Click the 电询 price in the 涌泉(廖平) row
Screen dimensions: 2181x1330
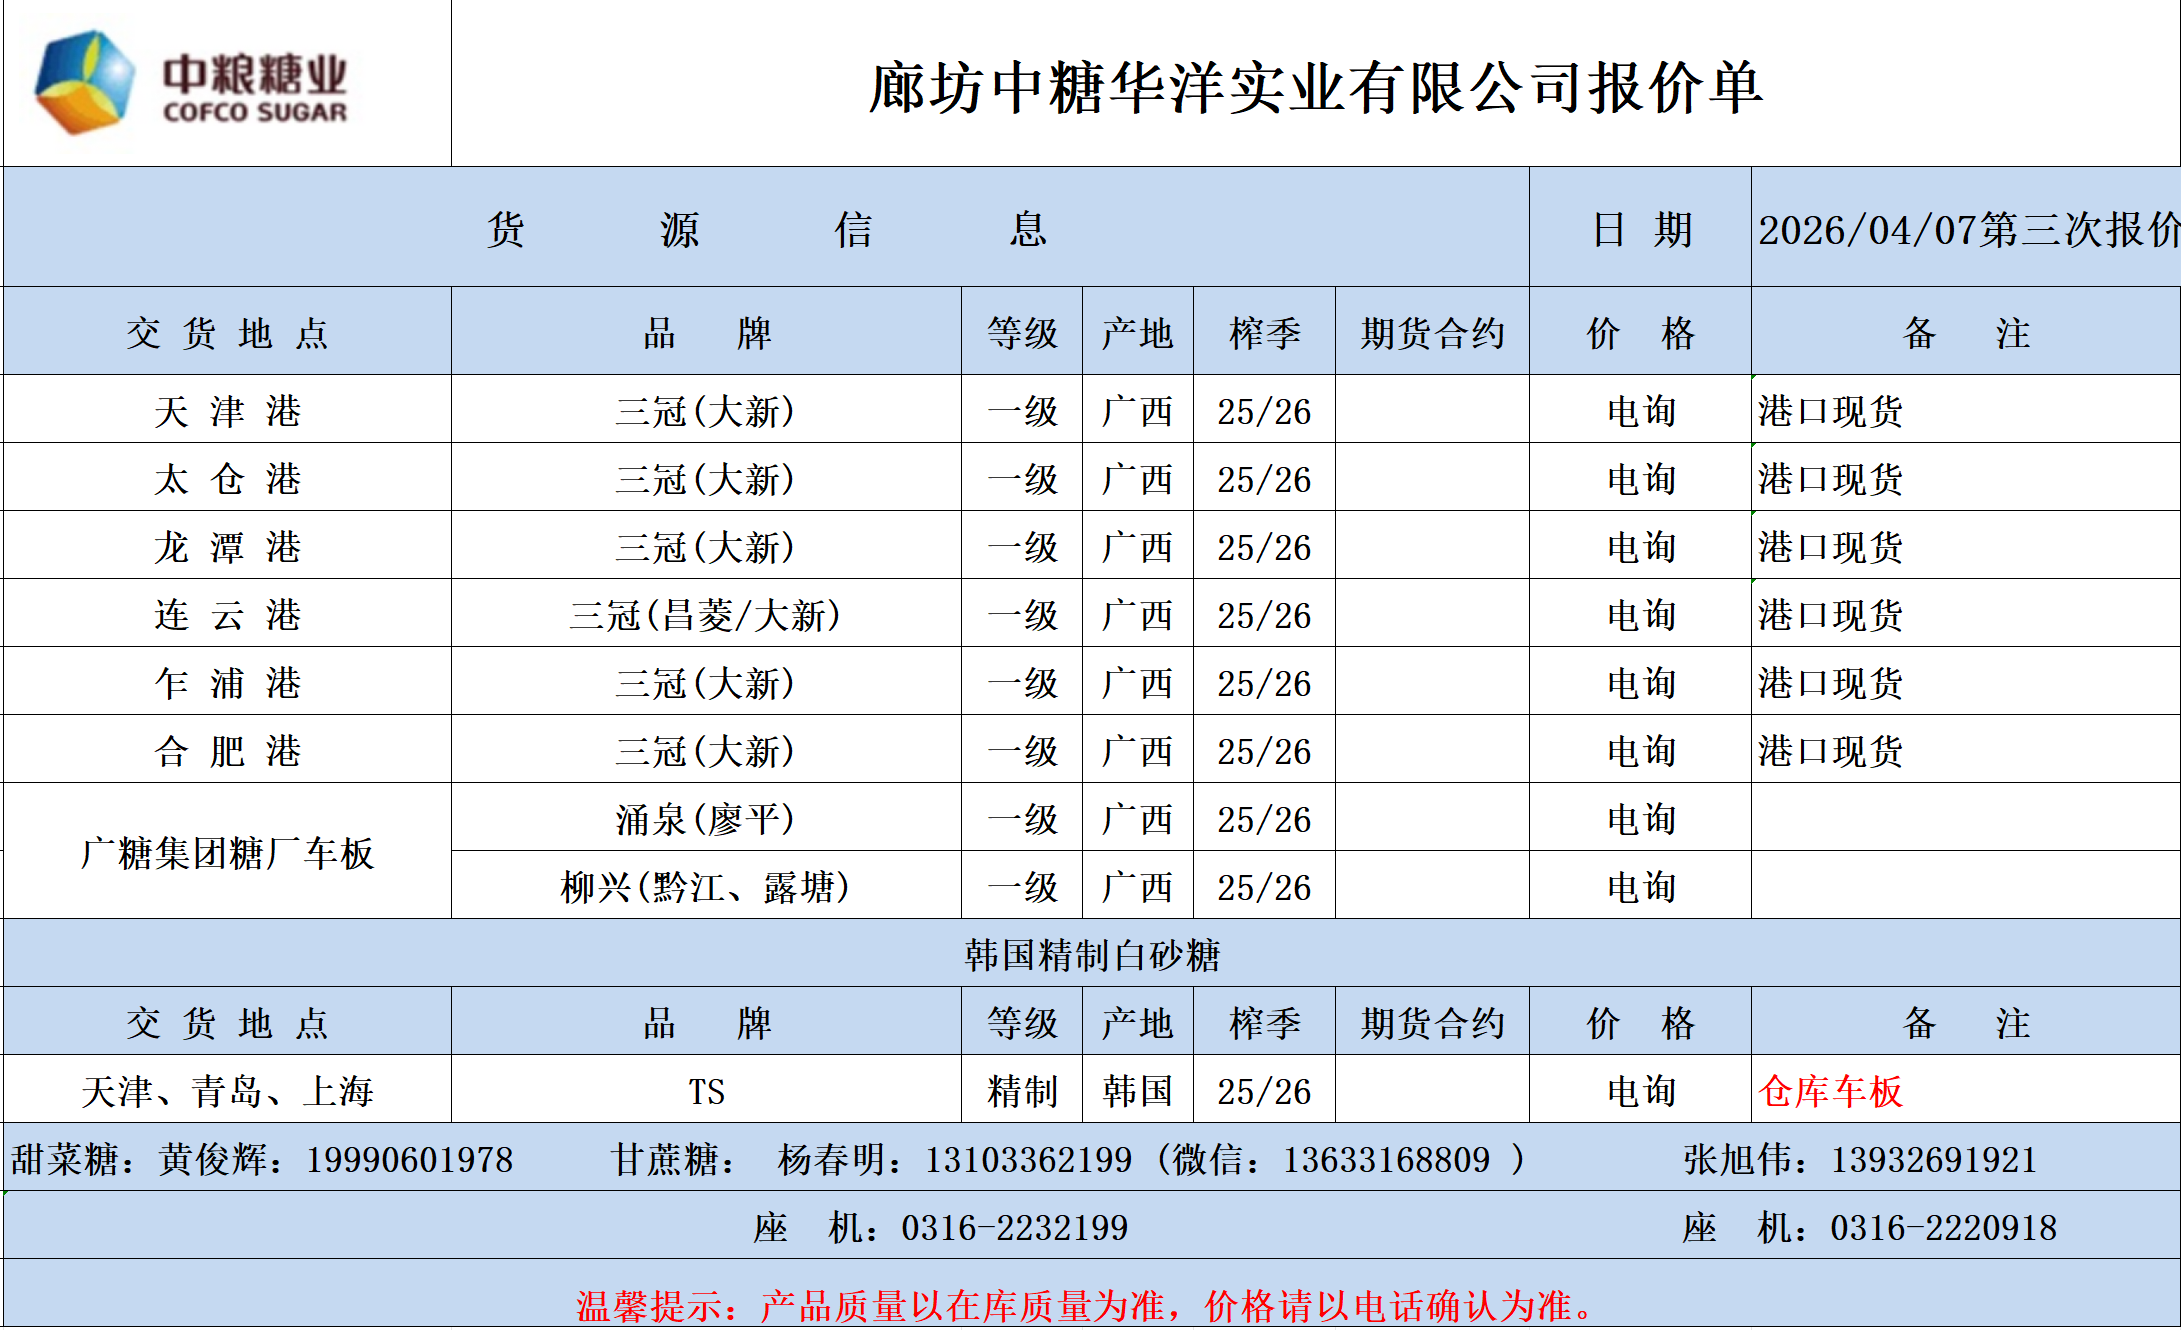(1641, 819)
